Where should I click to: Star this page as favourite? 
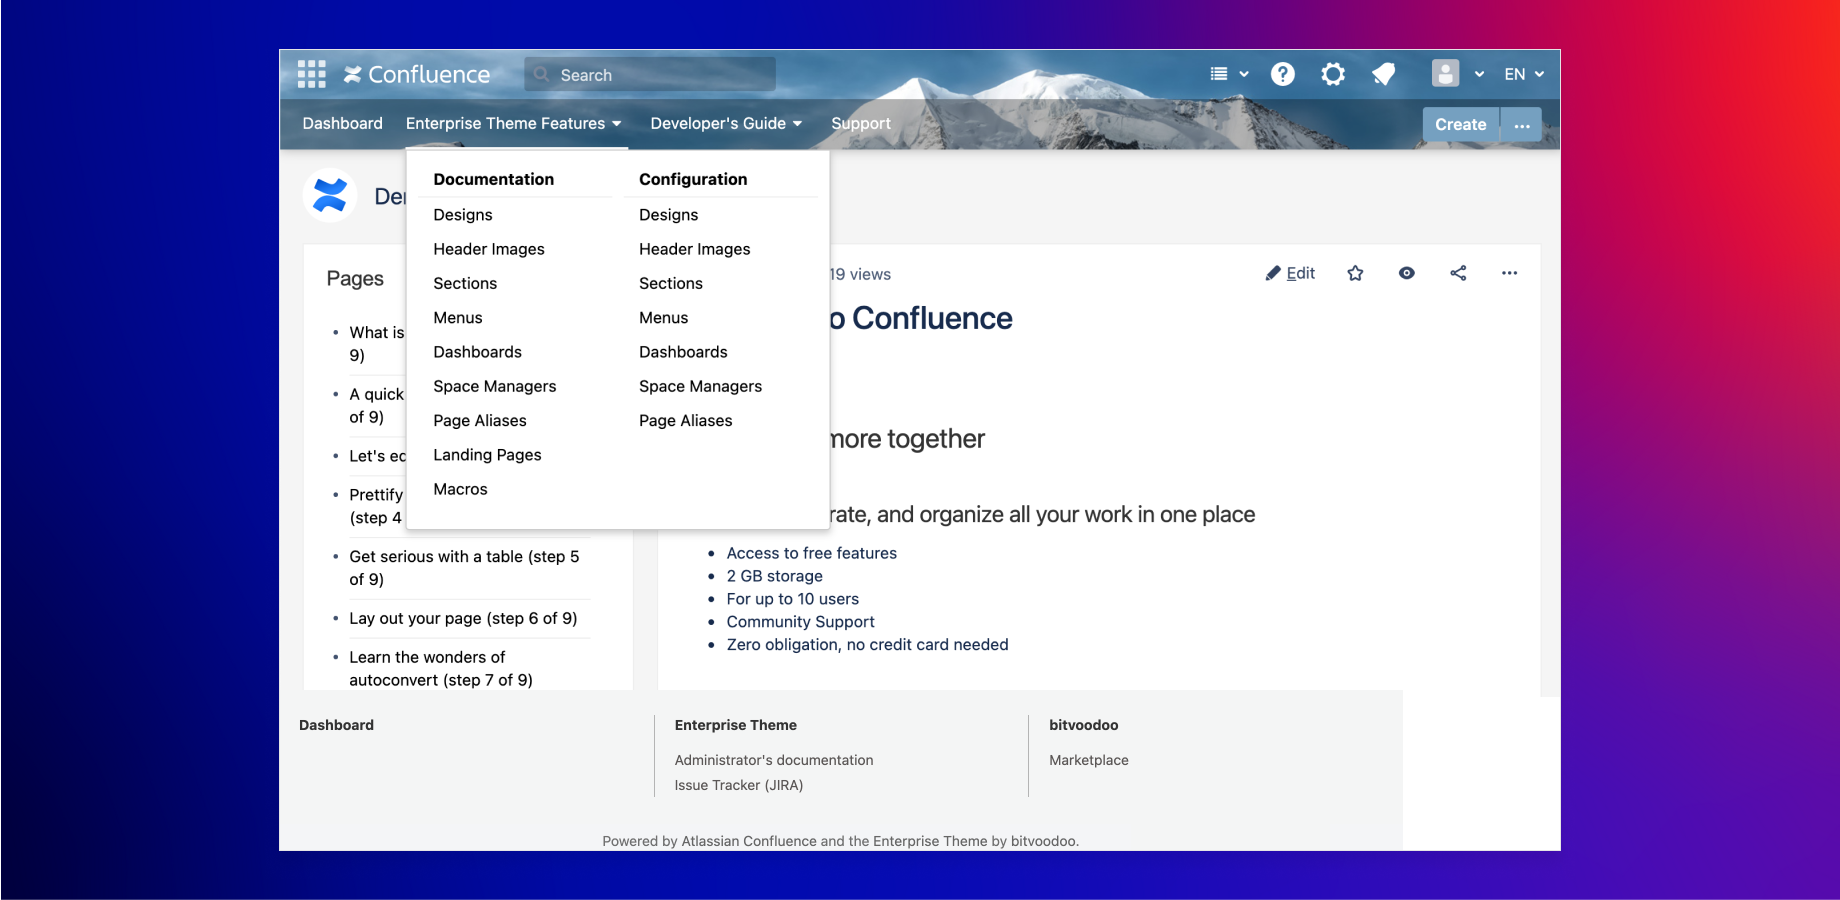tap(1355, 273)
